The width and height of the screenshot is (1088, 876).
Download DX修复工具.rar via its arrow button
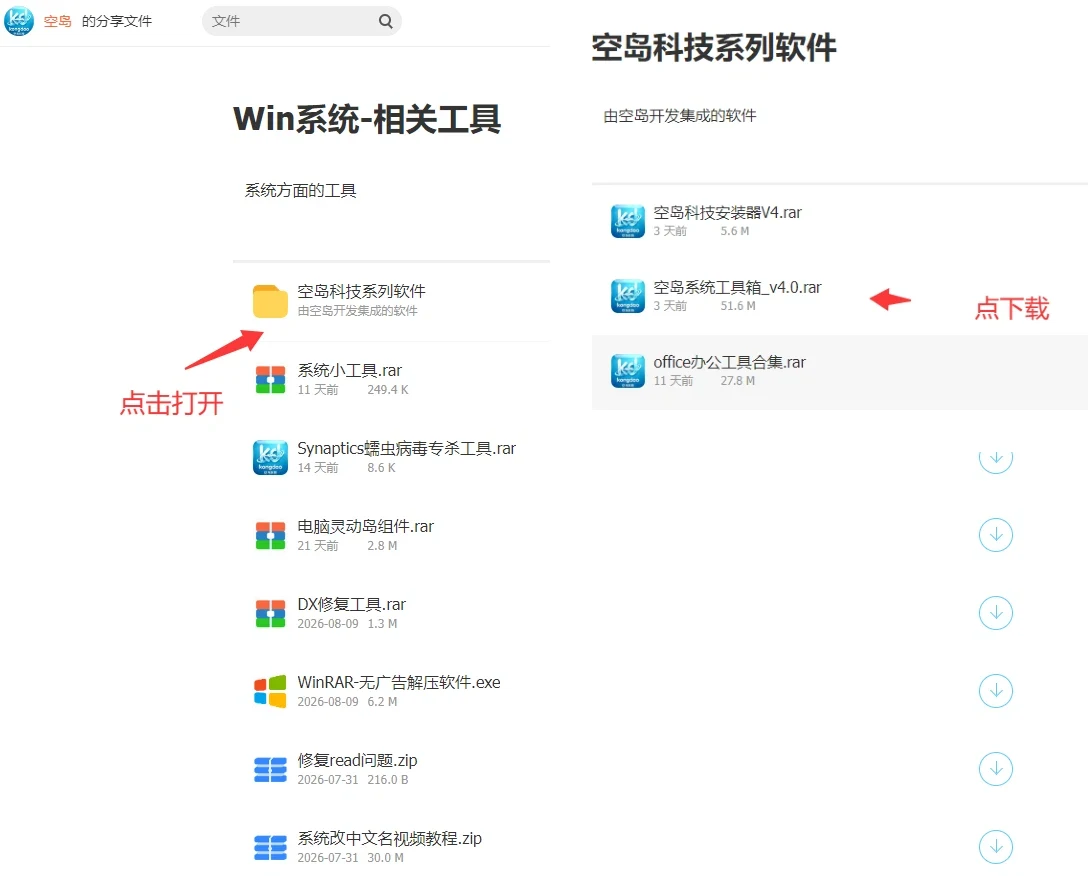(996, 613)
